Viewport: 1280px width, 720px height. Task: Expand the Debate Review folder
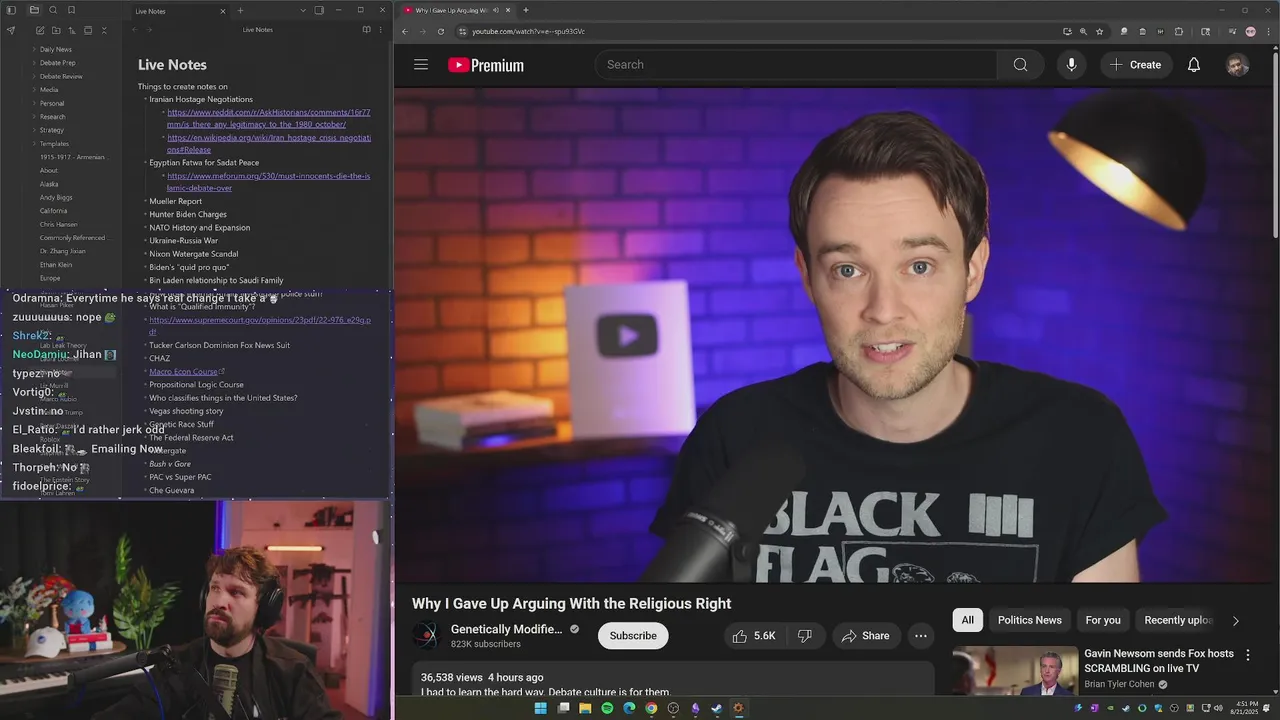point(61,76)
